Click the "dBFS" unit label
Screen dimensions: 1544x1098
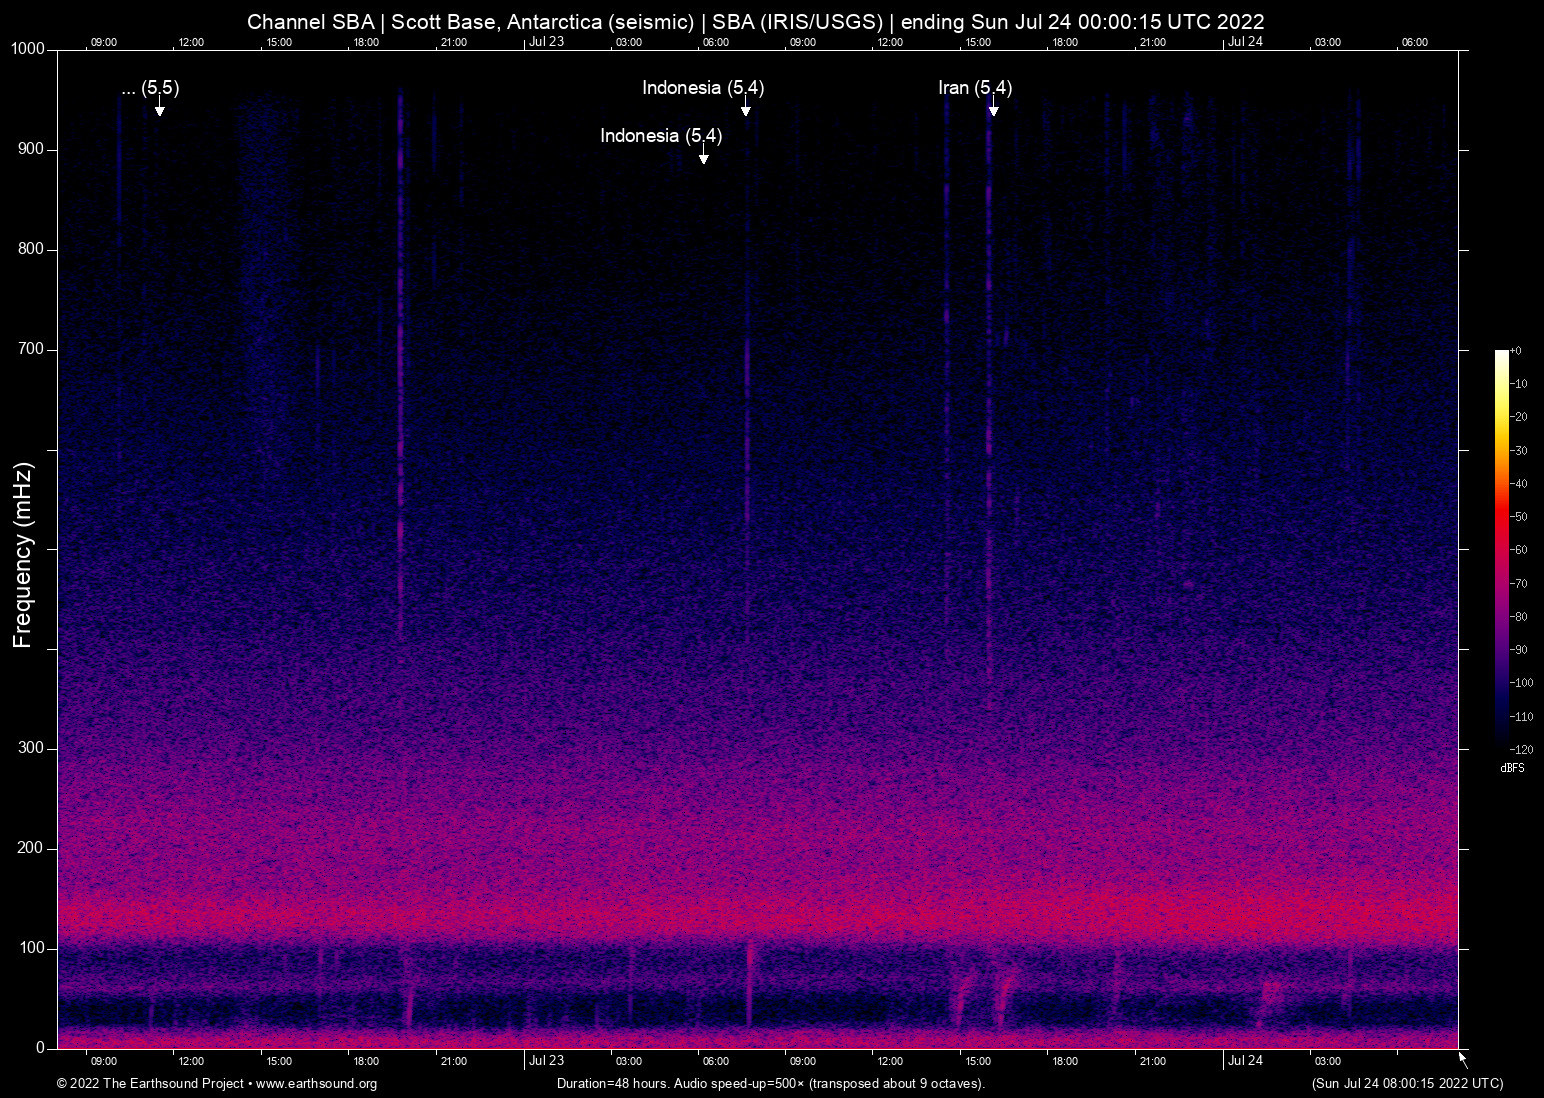click(1513, 768)
